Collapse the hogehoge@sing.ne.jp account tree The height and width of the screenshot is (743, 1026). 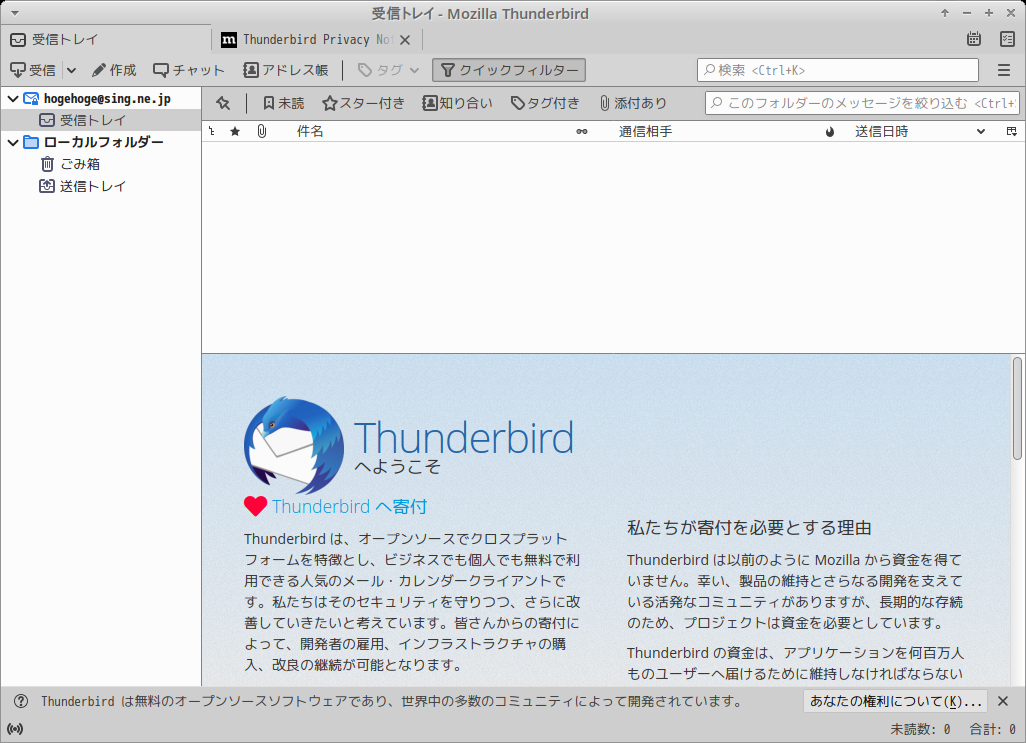(13, 99)
